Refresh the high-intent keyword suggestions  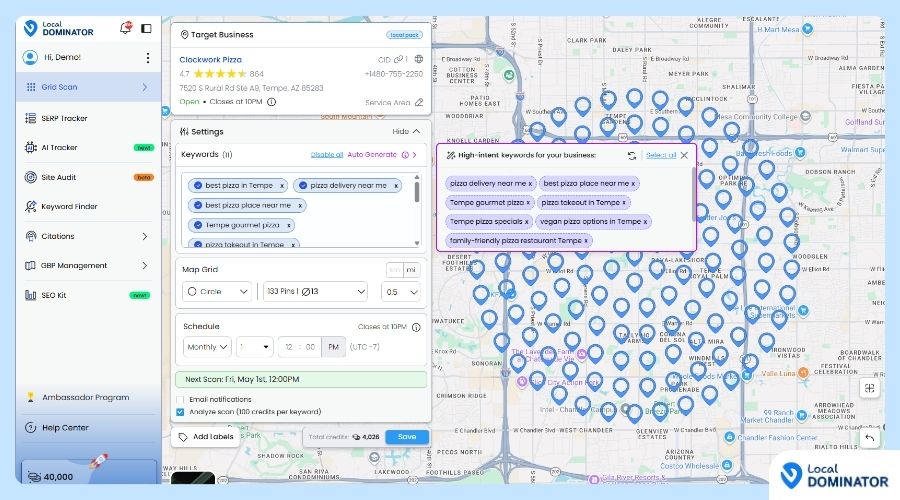click(x=631, y=156)
